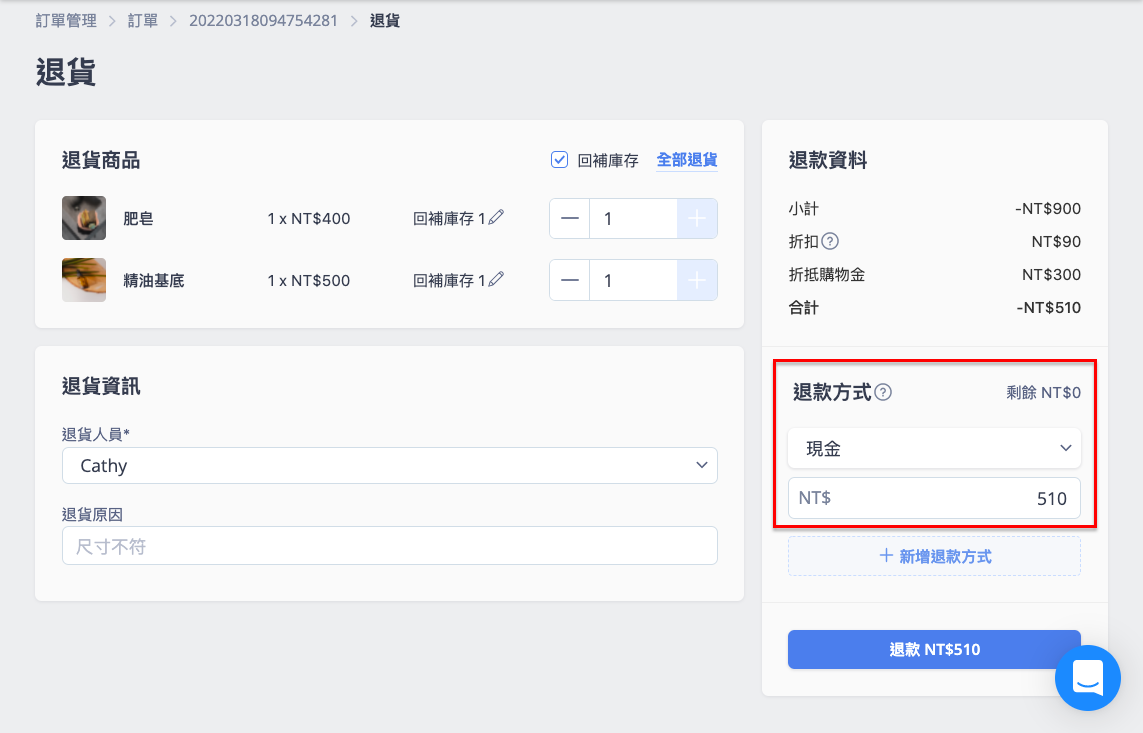Open help icon next to 退款方式
Viewport: 1143px width, 733px height.
click(x=883, y=392)
